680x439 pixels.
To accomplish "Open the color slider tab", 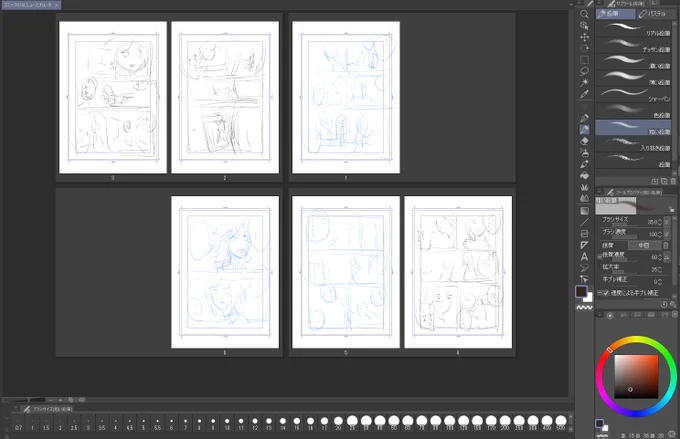I will (624, 315).
